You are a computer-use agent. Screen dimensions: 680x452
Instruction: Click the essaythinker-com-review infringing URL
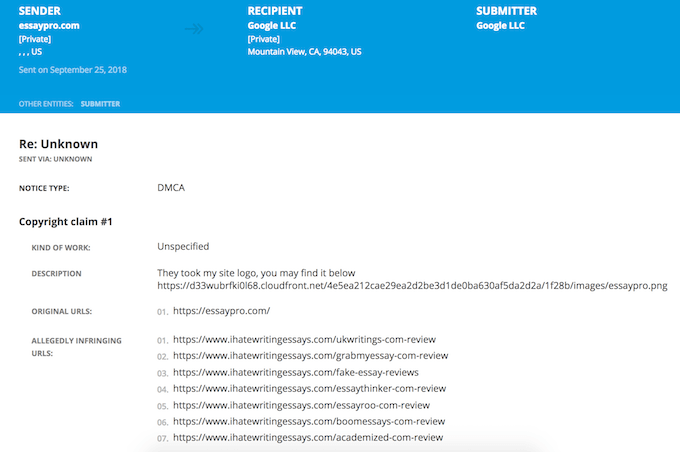(310, 388)
